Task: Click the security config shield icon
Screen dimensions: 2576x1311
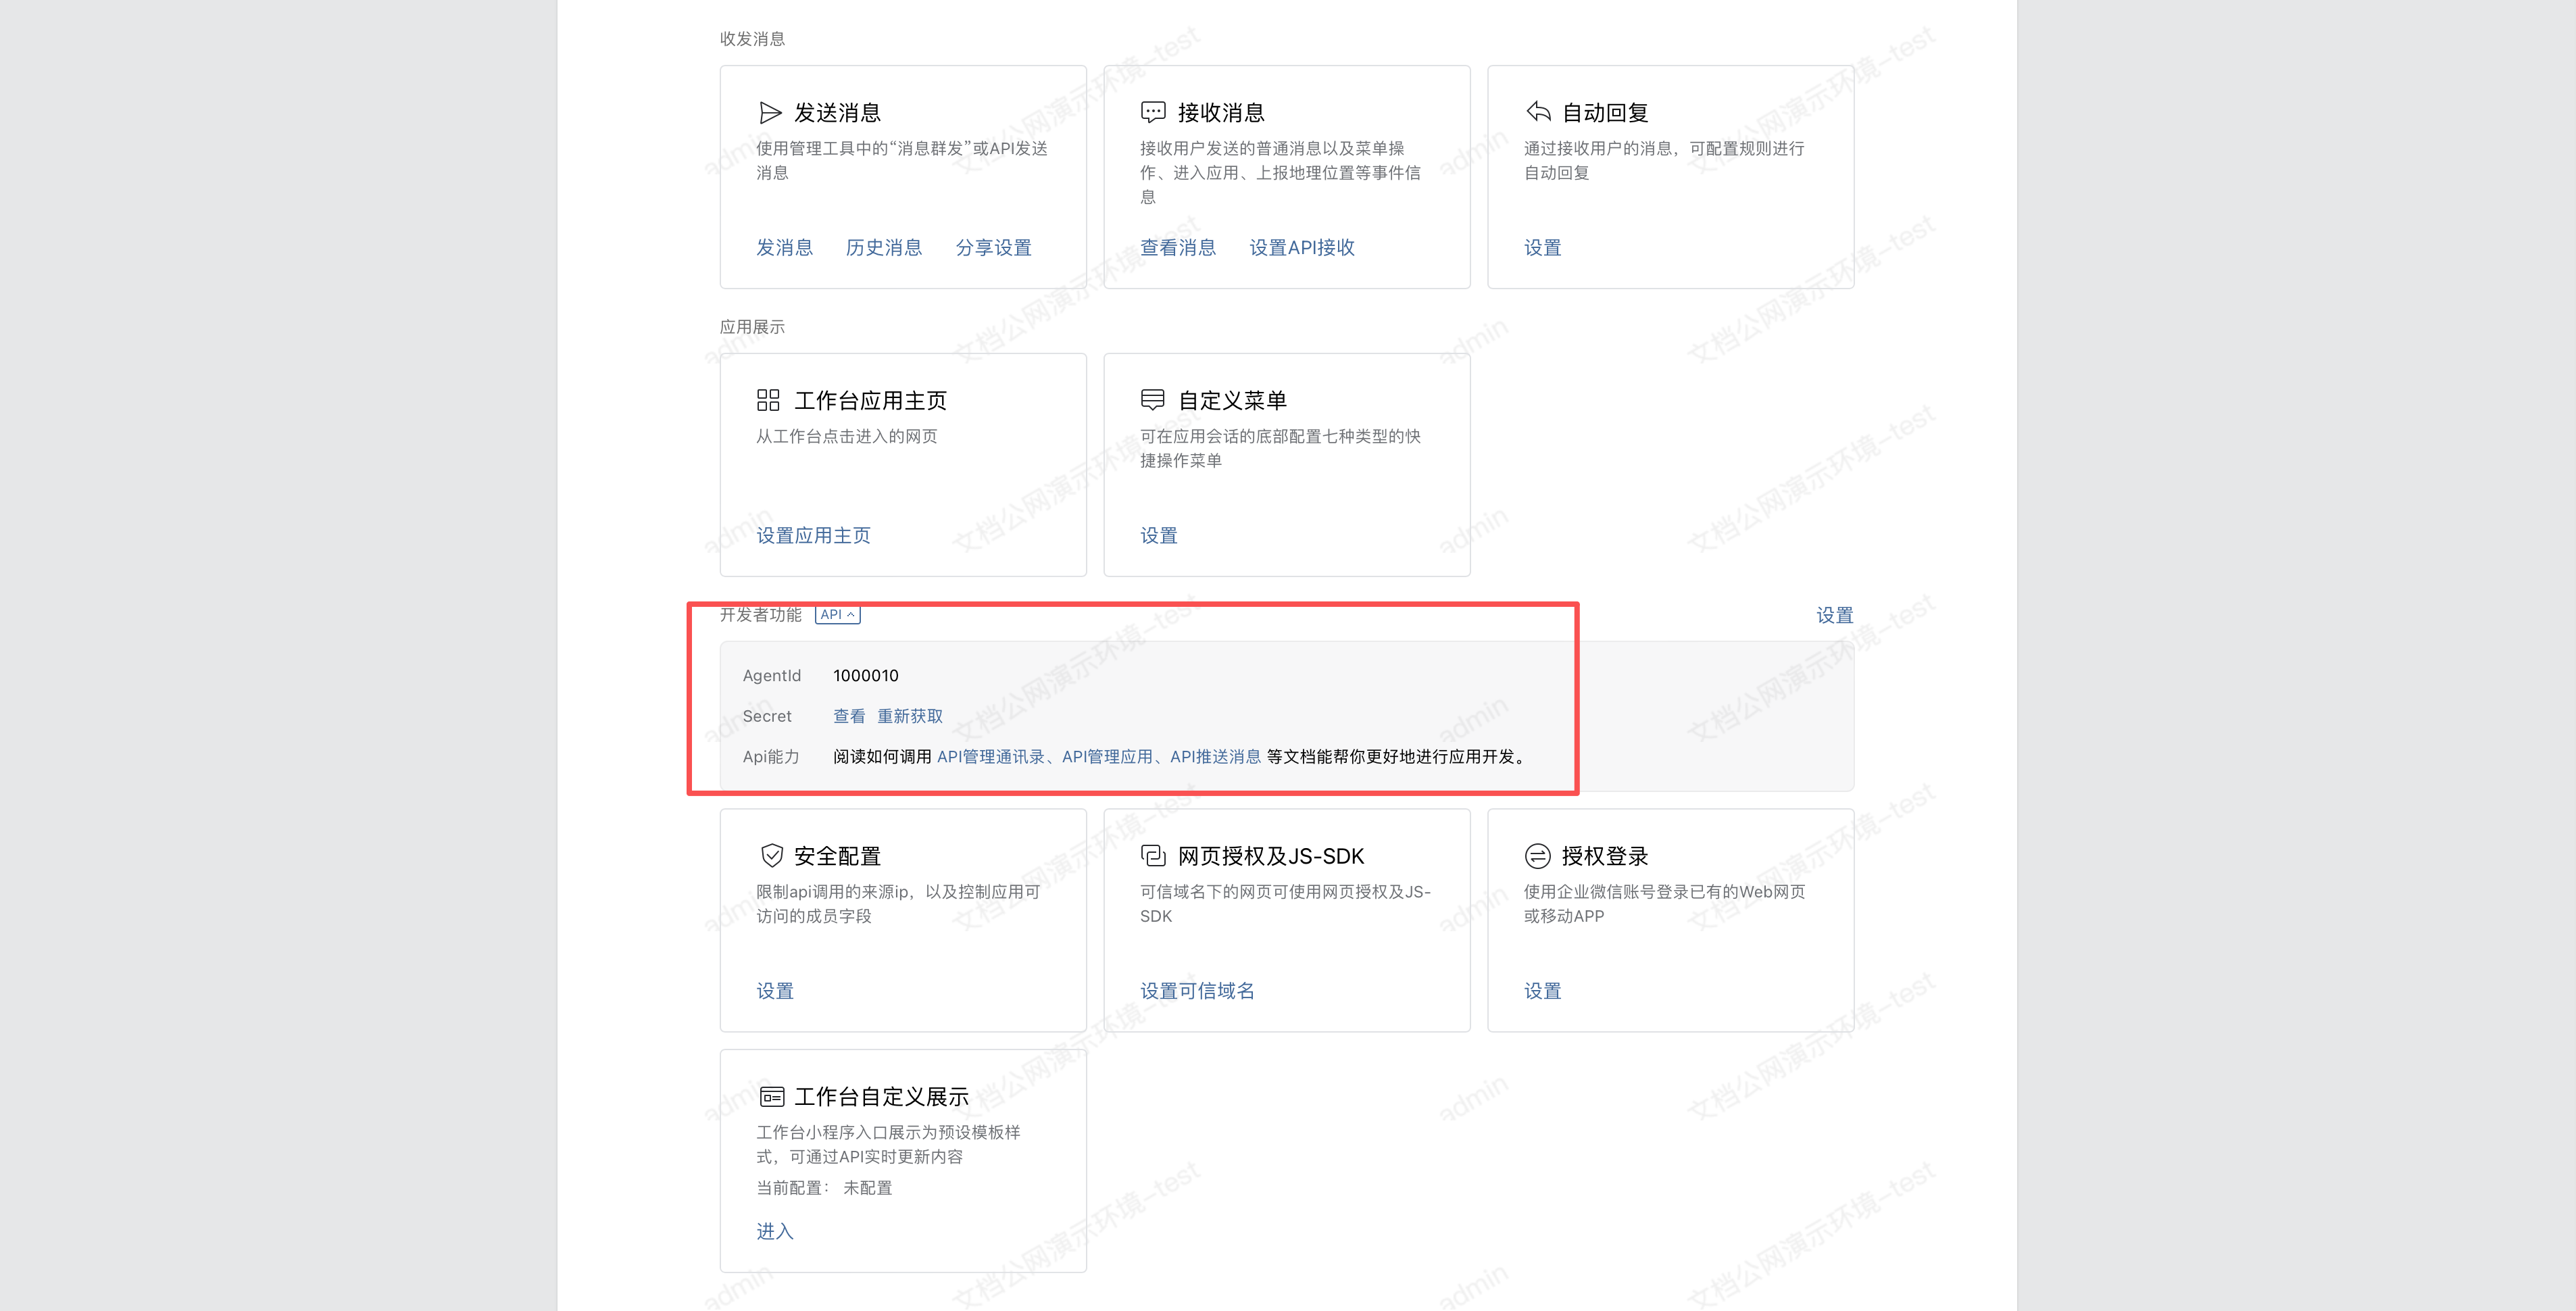Action: click(x=771, y=855)
